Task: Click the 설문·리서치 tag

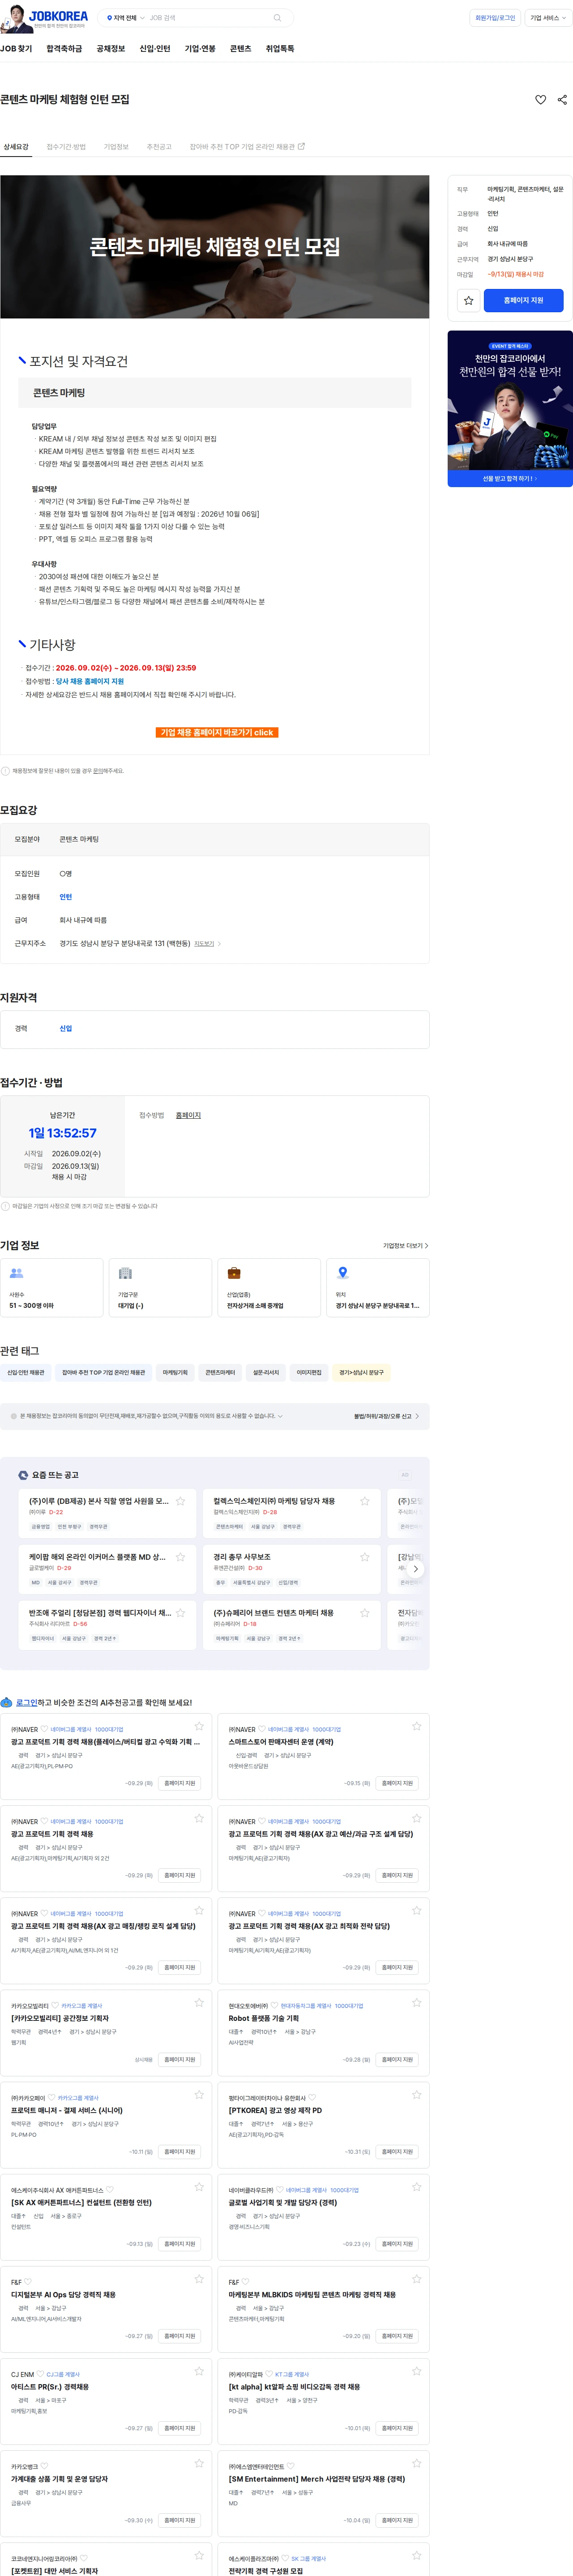Action: [266, 1373]
